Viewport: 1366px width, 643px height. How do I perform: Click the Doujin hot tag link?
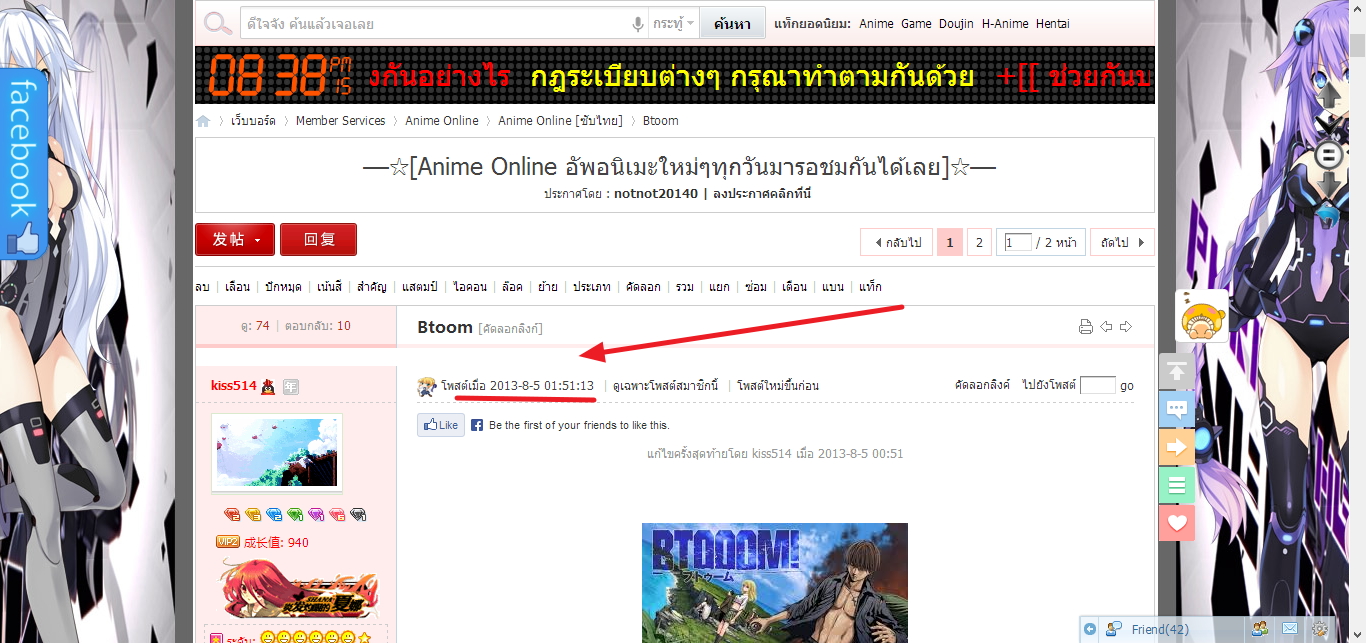point(956,24)
